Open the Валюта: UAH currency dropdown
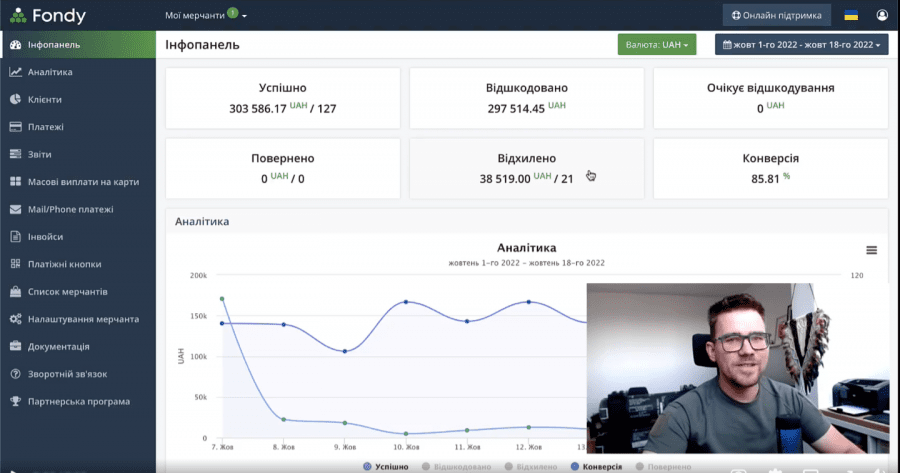900x473 pixels. (657, 45)
